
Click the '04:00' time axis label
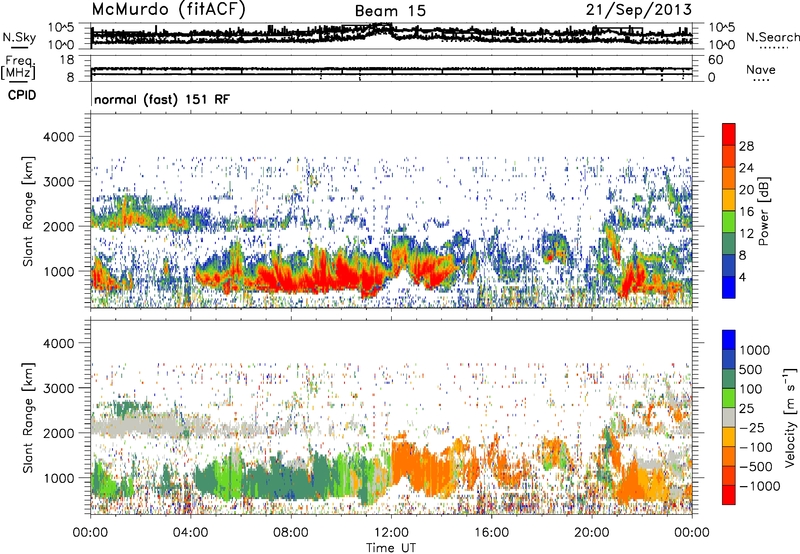coord(191,533)
